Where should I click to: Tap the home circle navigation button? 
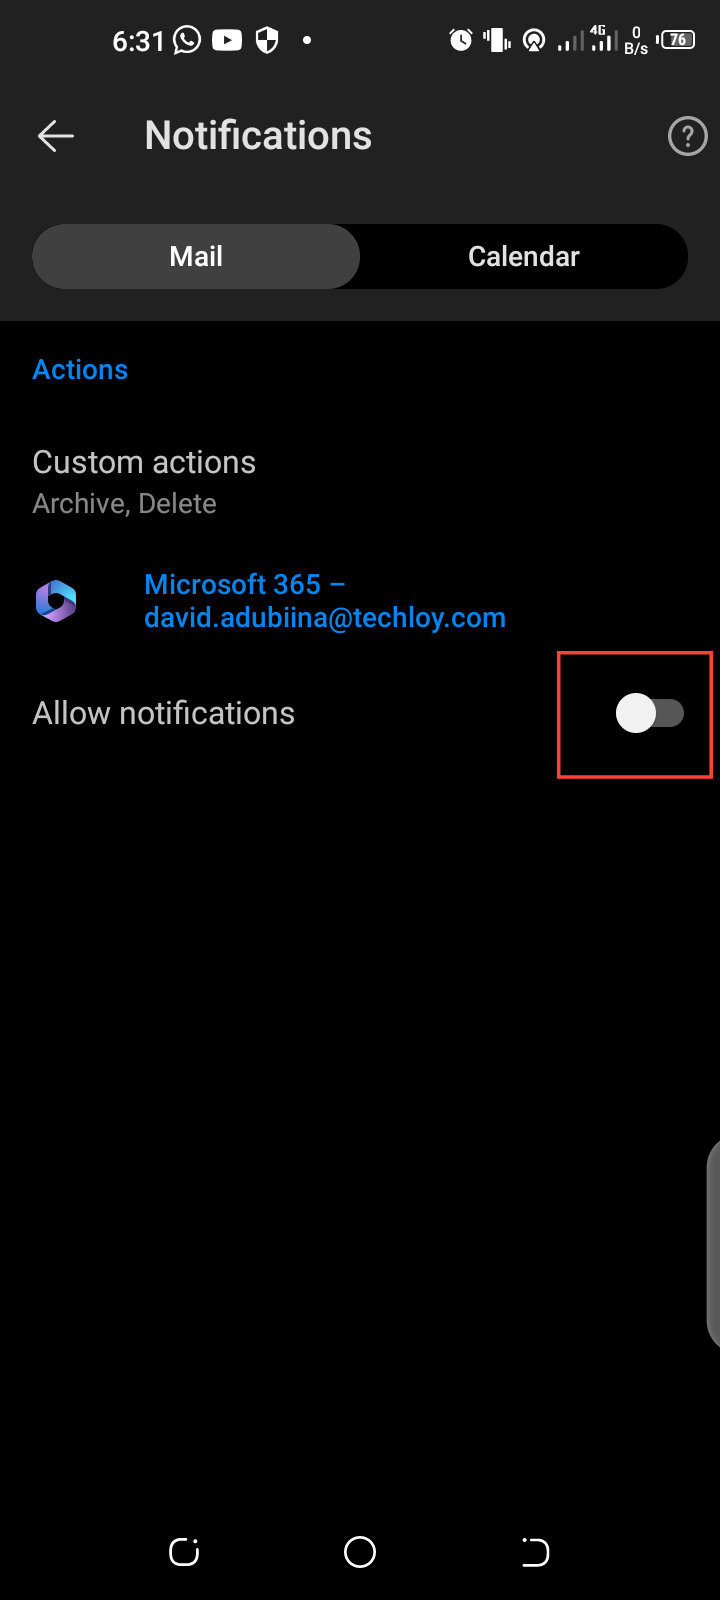pyautogui.click(x=360, y=1552)
